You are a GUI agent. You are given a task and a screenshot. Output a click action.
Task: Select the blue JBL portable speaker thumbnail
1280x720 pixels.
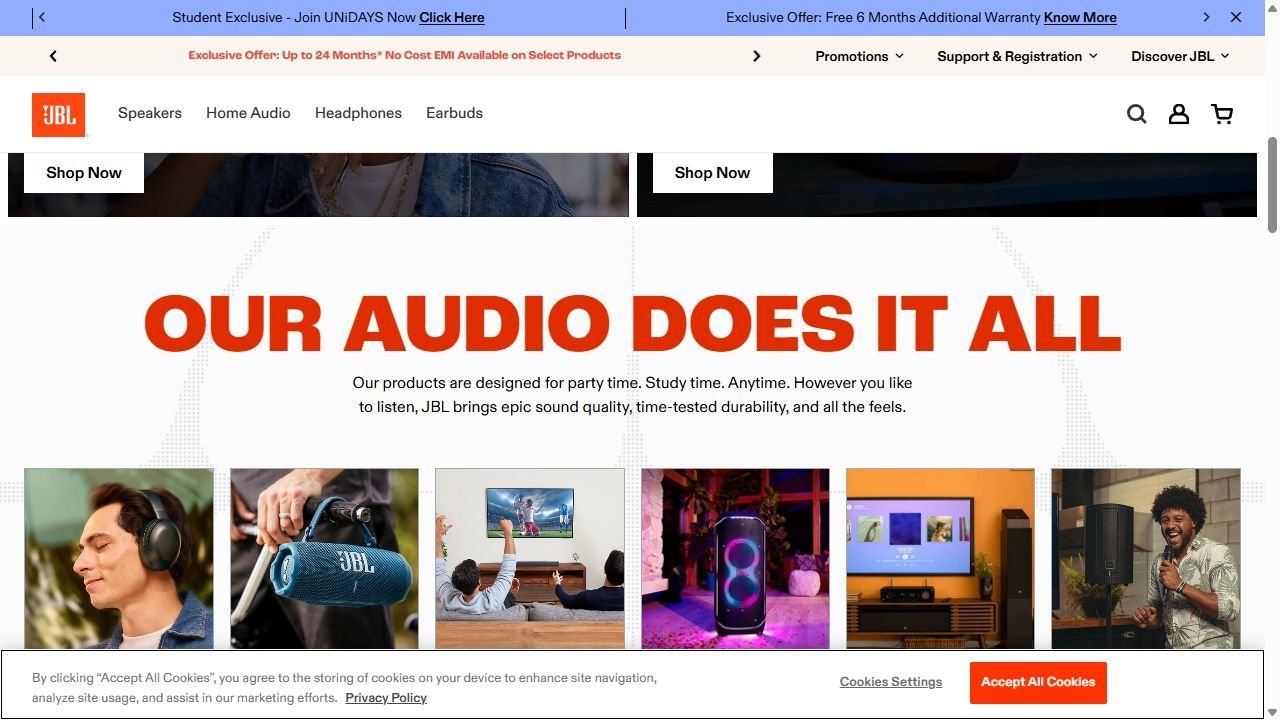(324, 558)
